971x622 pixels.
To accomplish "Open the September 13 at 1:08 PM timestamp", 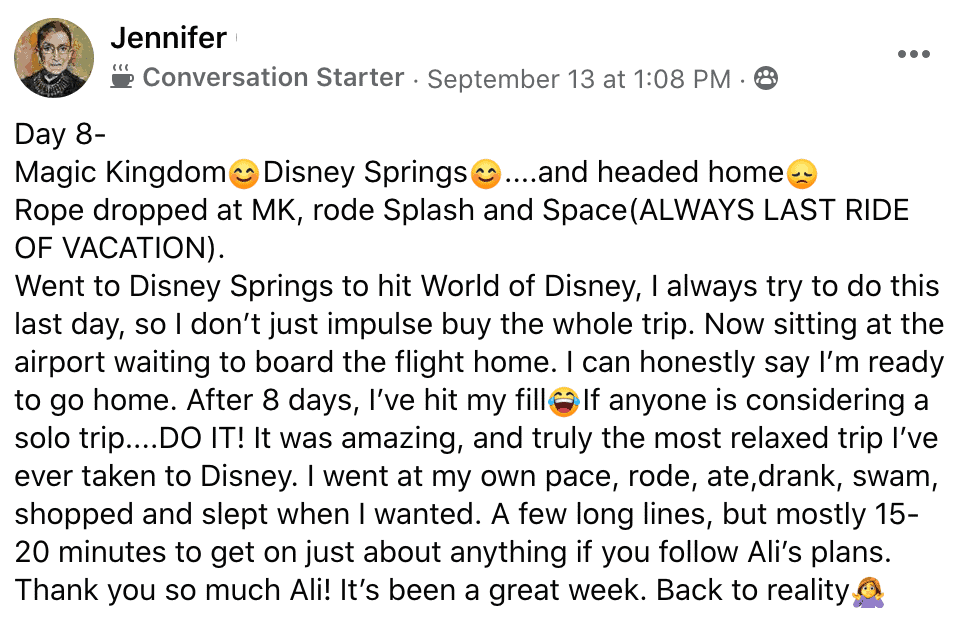I will pyautogui.click(x=579, y=79).
